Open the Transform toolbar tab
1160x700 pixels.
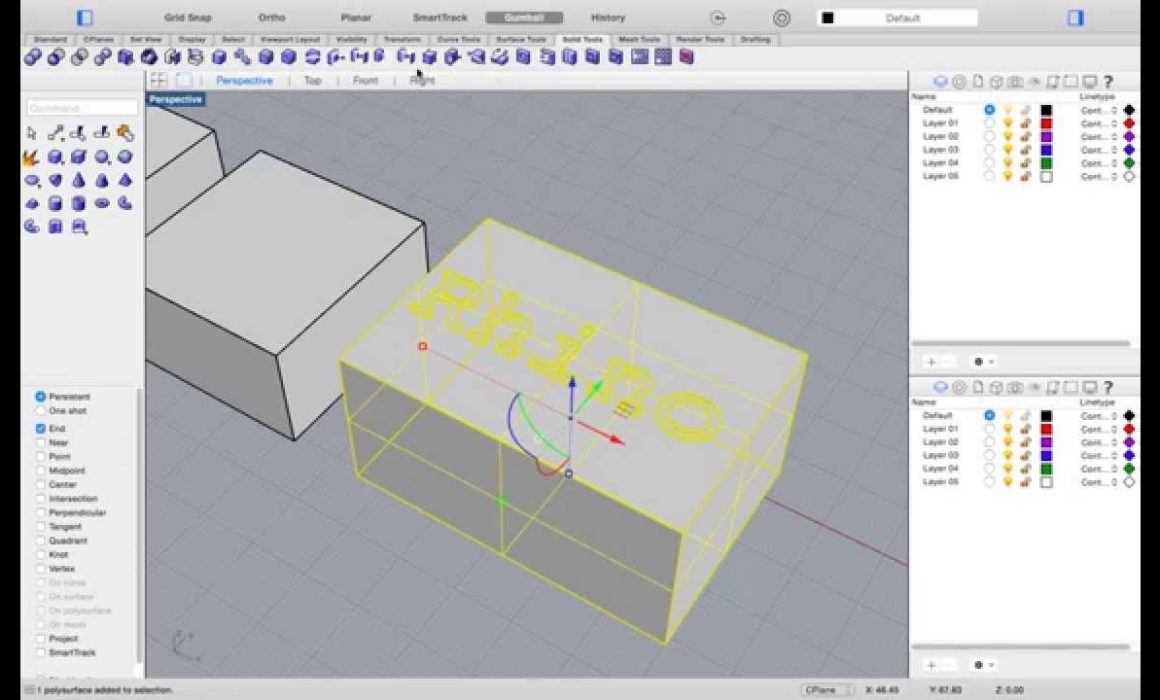[402, 39]
